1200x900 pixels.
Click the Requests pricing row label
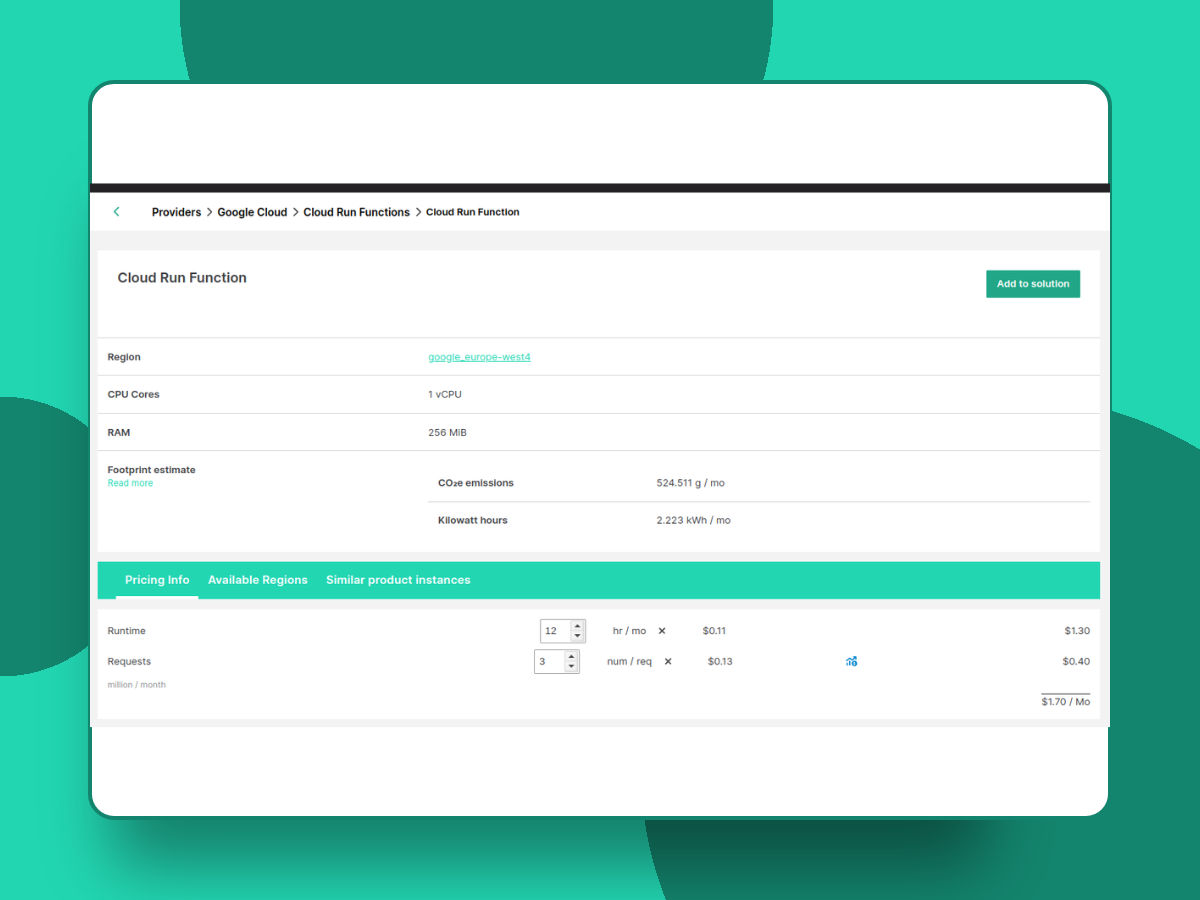130,661
